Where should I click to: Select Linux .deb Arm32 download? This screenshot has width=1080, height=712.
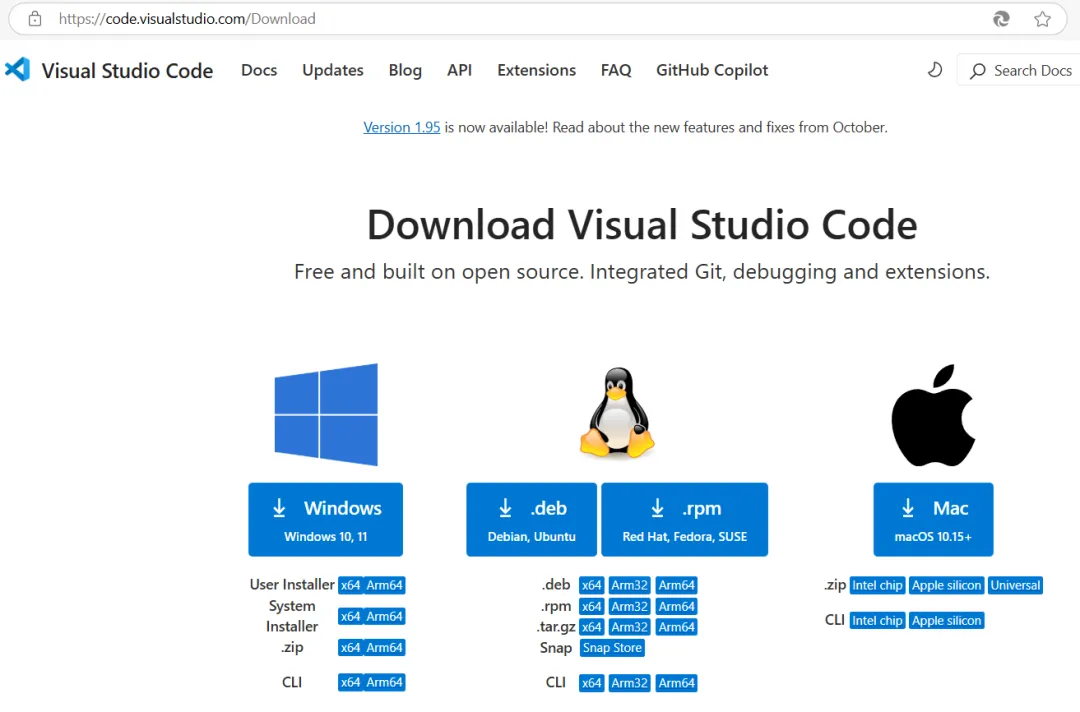[x=630, y=585]
